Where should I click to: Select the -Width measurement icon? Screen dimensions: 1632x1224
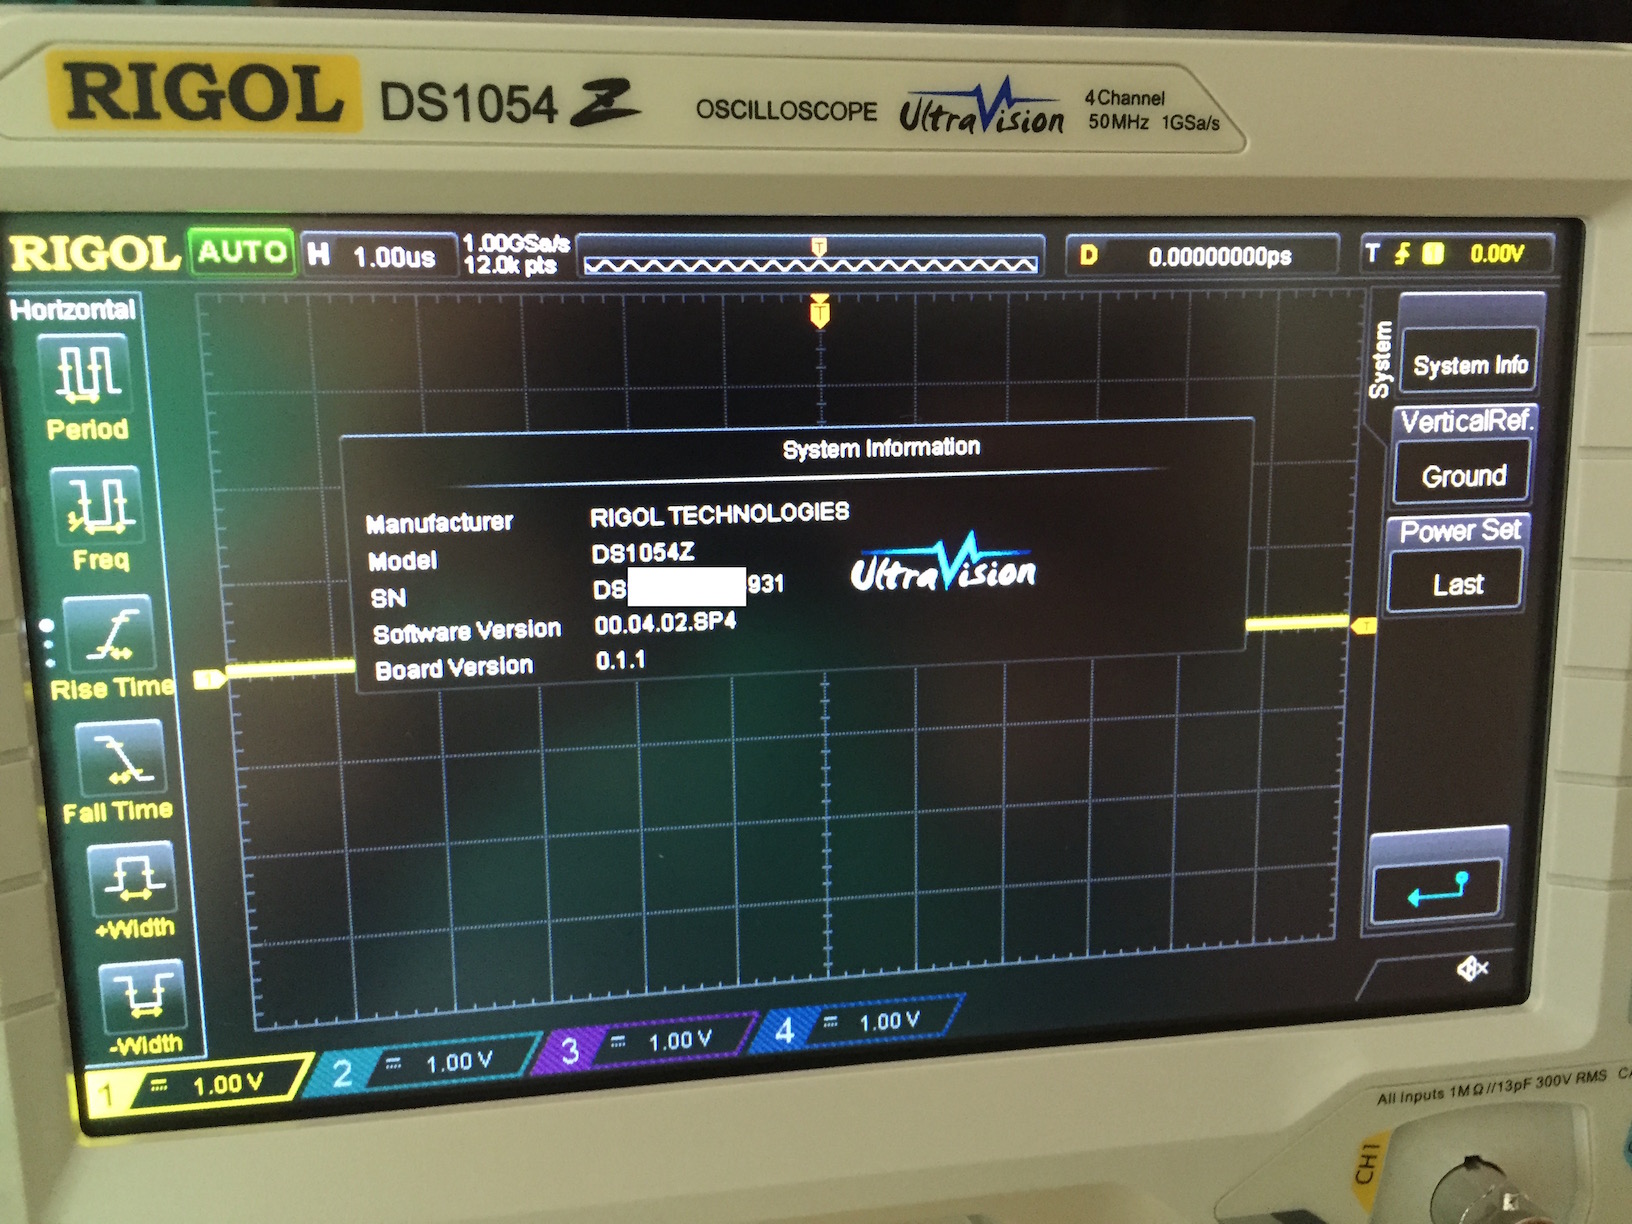point(142,996)
